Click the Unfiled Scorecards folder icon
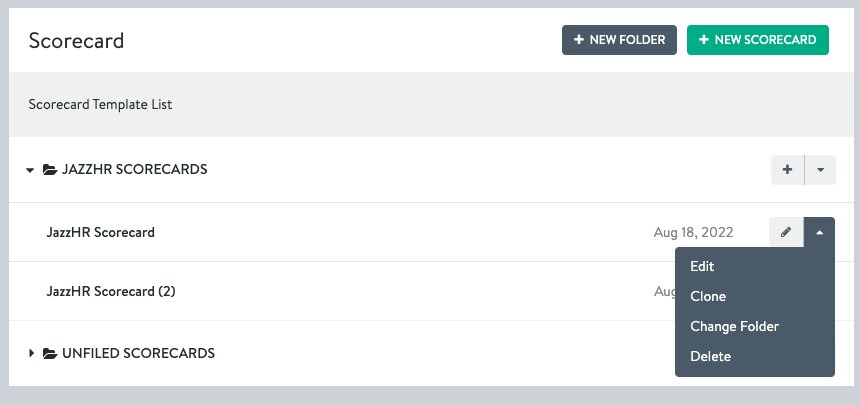Viewport: 860px width, 405px height. point(50,353)
